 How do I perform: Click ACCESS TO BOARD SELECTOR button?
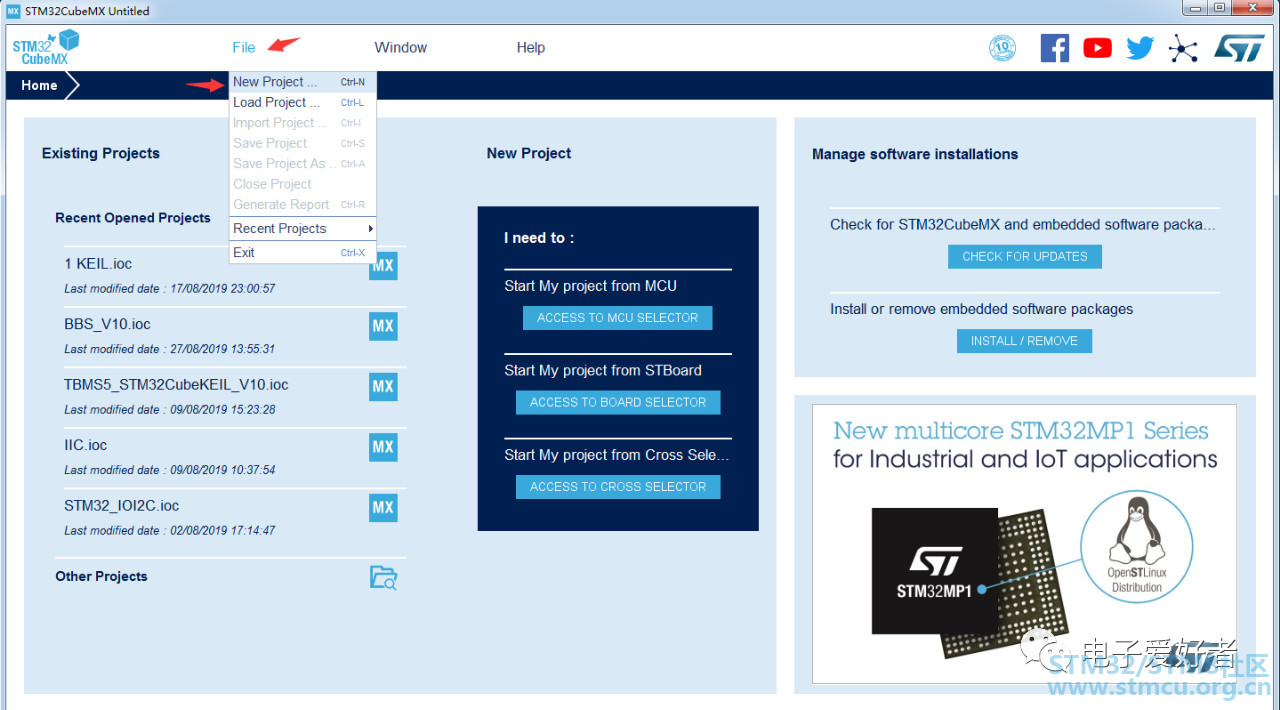tap(618, 402)
